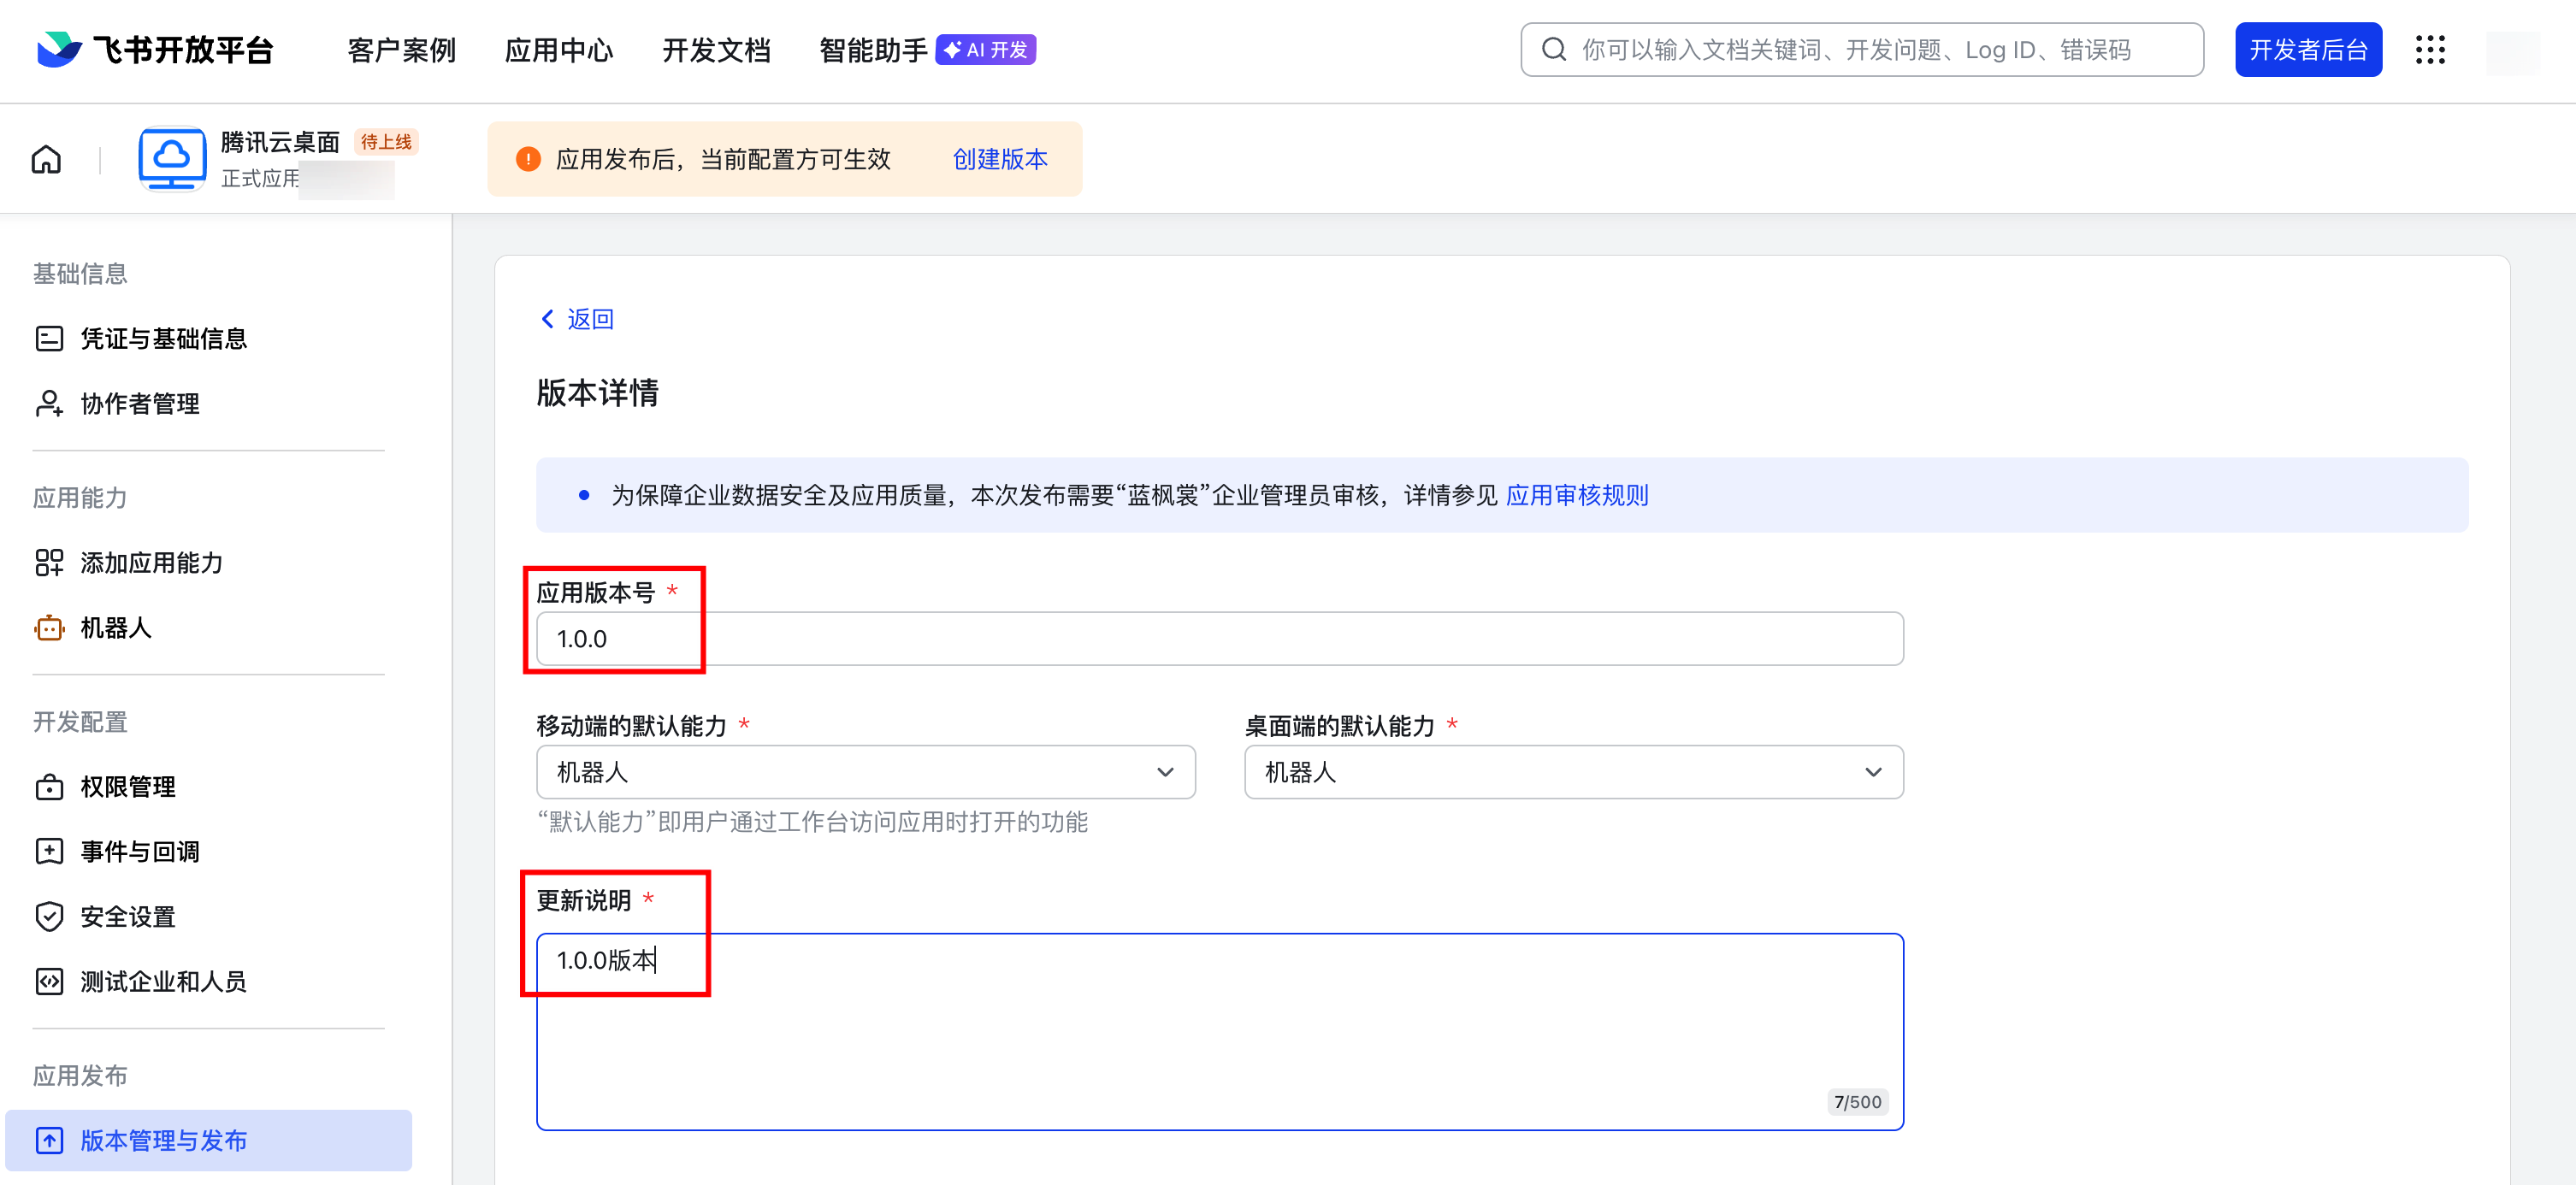Click the home icon in the header
2576x1185 pixels.
[x=46, y=159]
